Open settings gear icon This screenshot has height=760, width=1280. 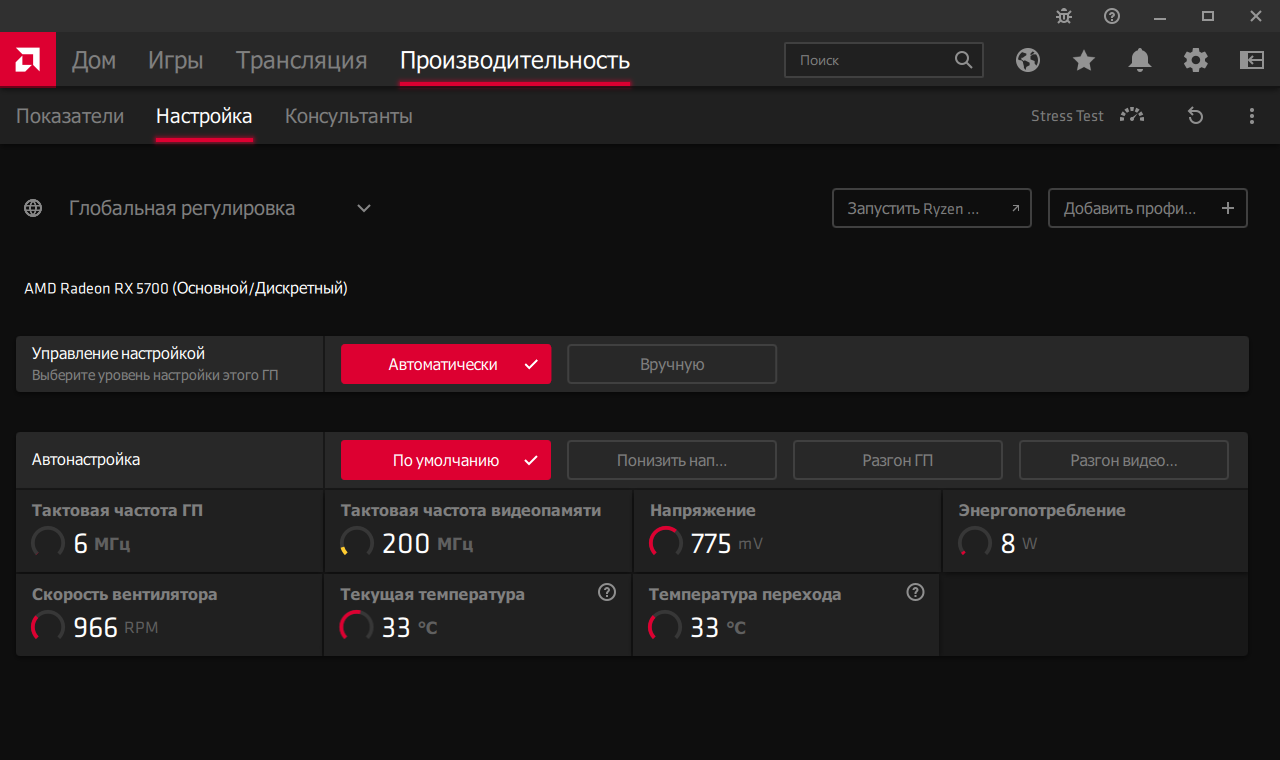pyautogui.click(x=1196, y=60)
